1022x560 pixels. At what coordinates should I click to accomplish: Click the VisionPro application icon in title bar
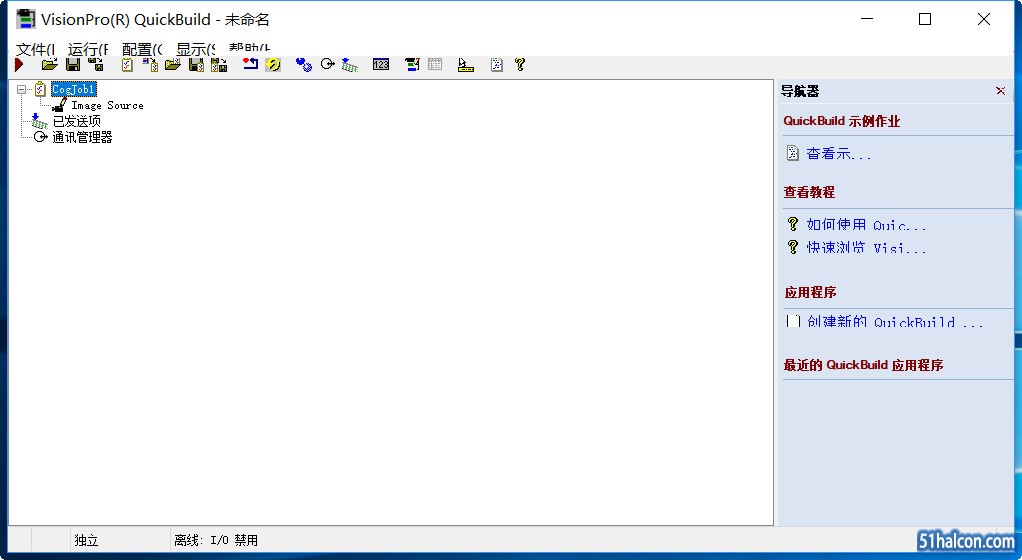tap(25, 19)
